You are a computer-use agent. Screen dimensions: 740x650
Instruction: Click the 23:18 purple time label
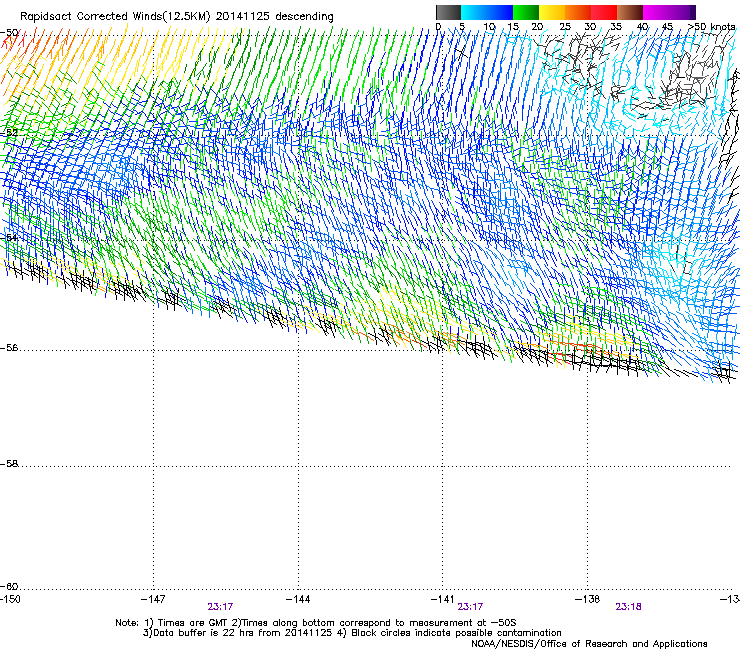coord(628,607)
